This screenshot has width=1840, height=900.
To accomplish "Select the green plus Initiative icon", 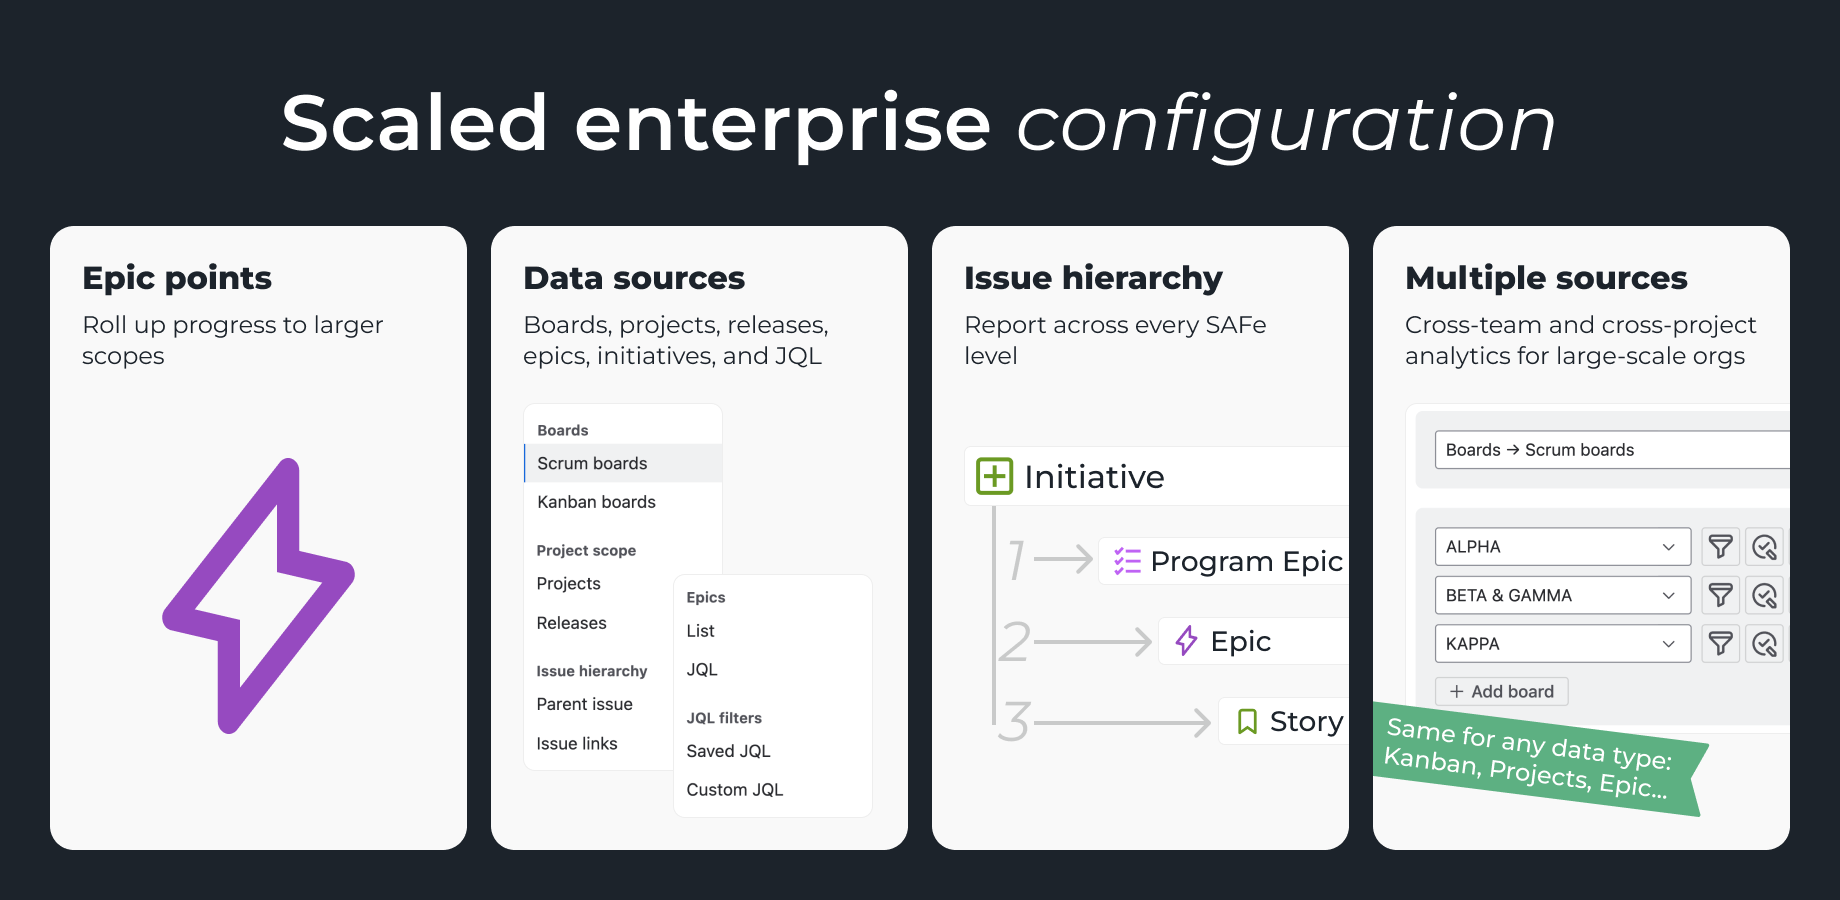I will pyautogui.click(x=993, y=476).
